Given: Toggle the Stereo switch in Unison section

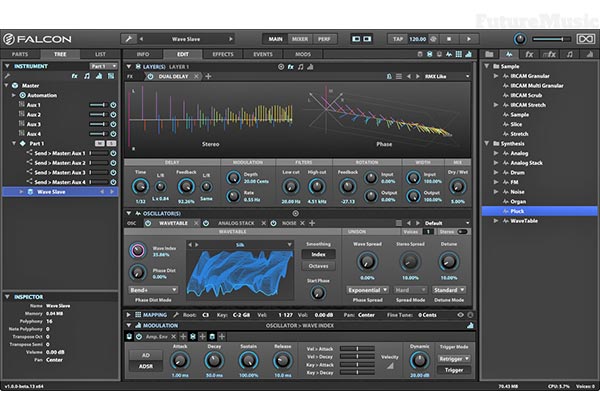Looking at the screenshot, I should pos(462,232).
